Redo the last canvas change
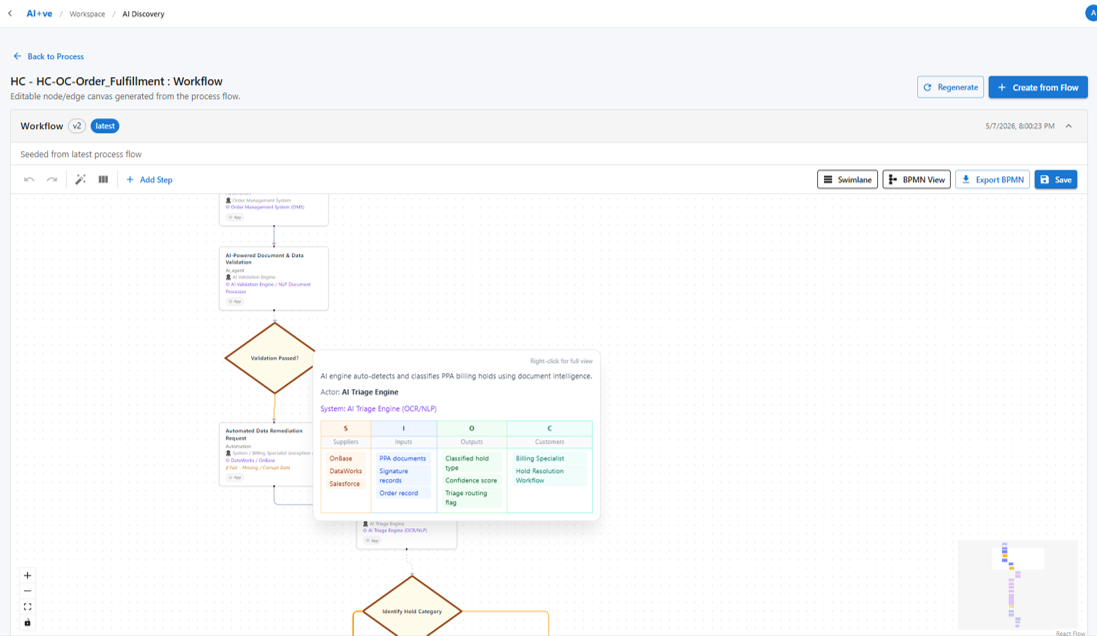This screenshot has width=1097, height=636. click(52, 180)
